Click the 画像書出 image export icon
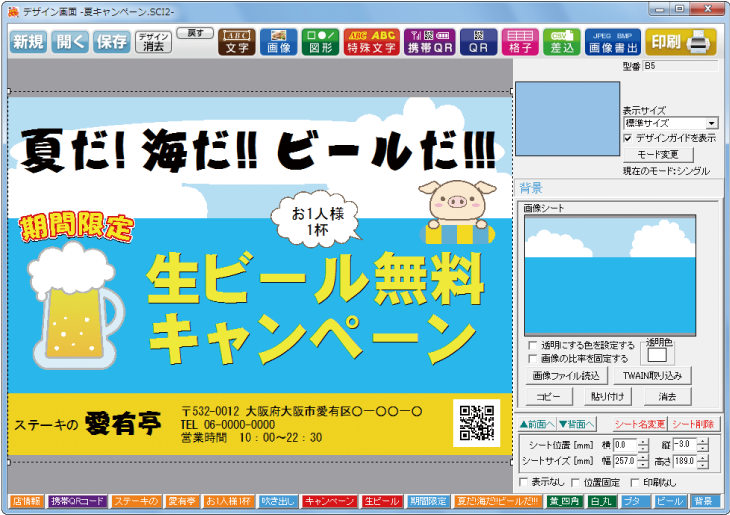This screenshot has height=515, width=730. coord(610,41)
